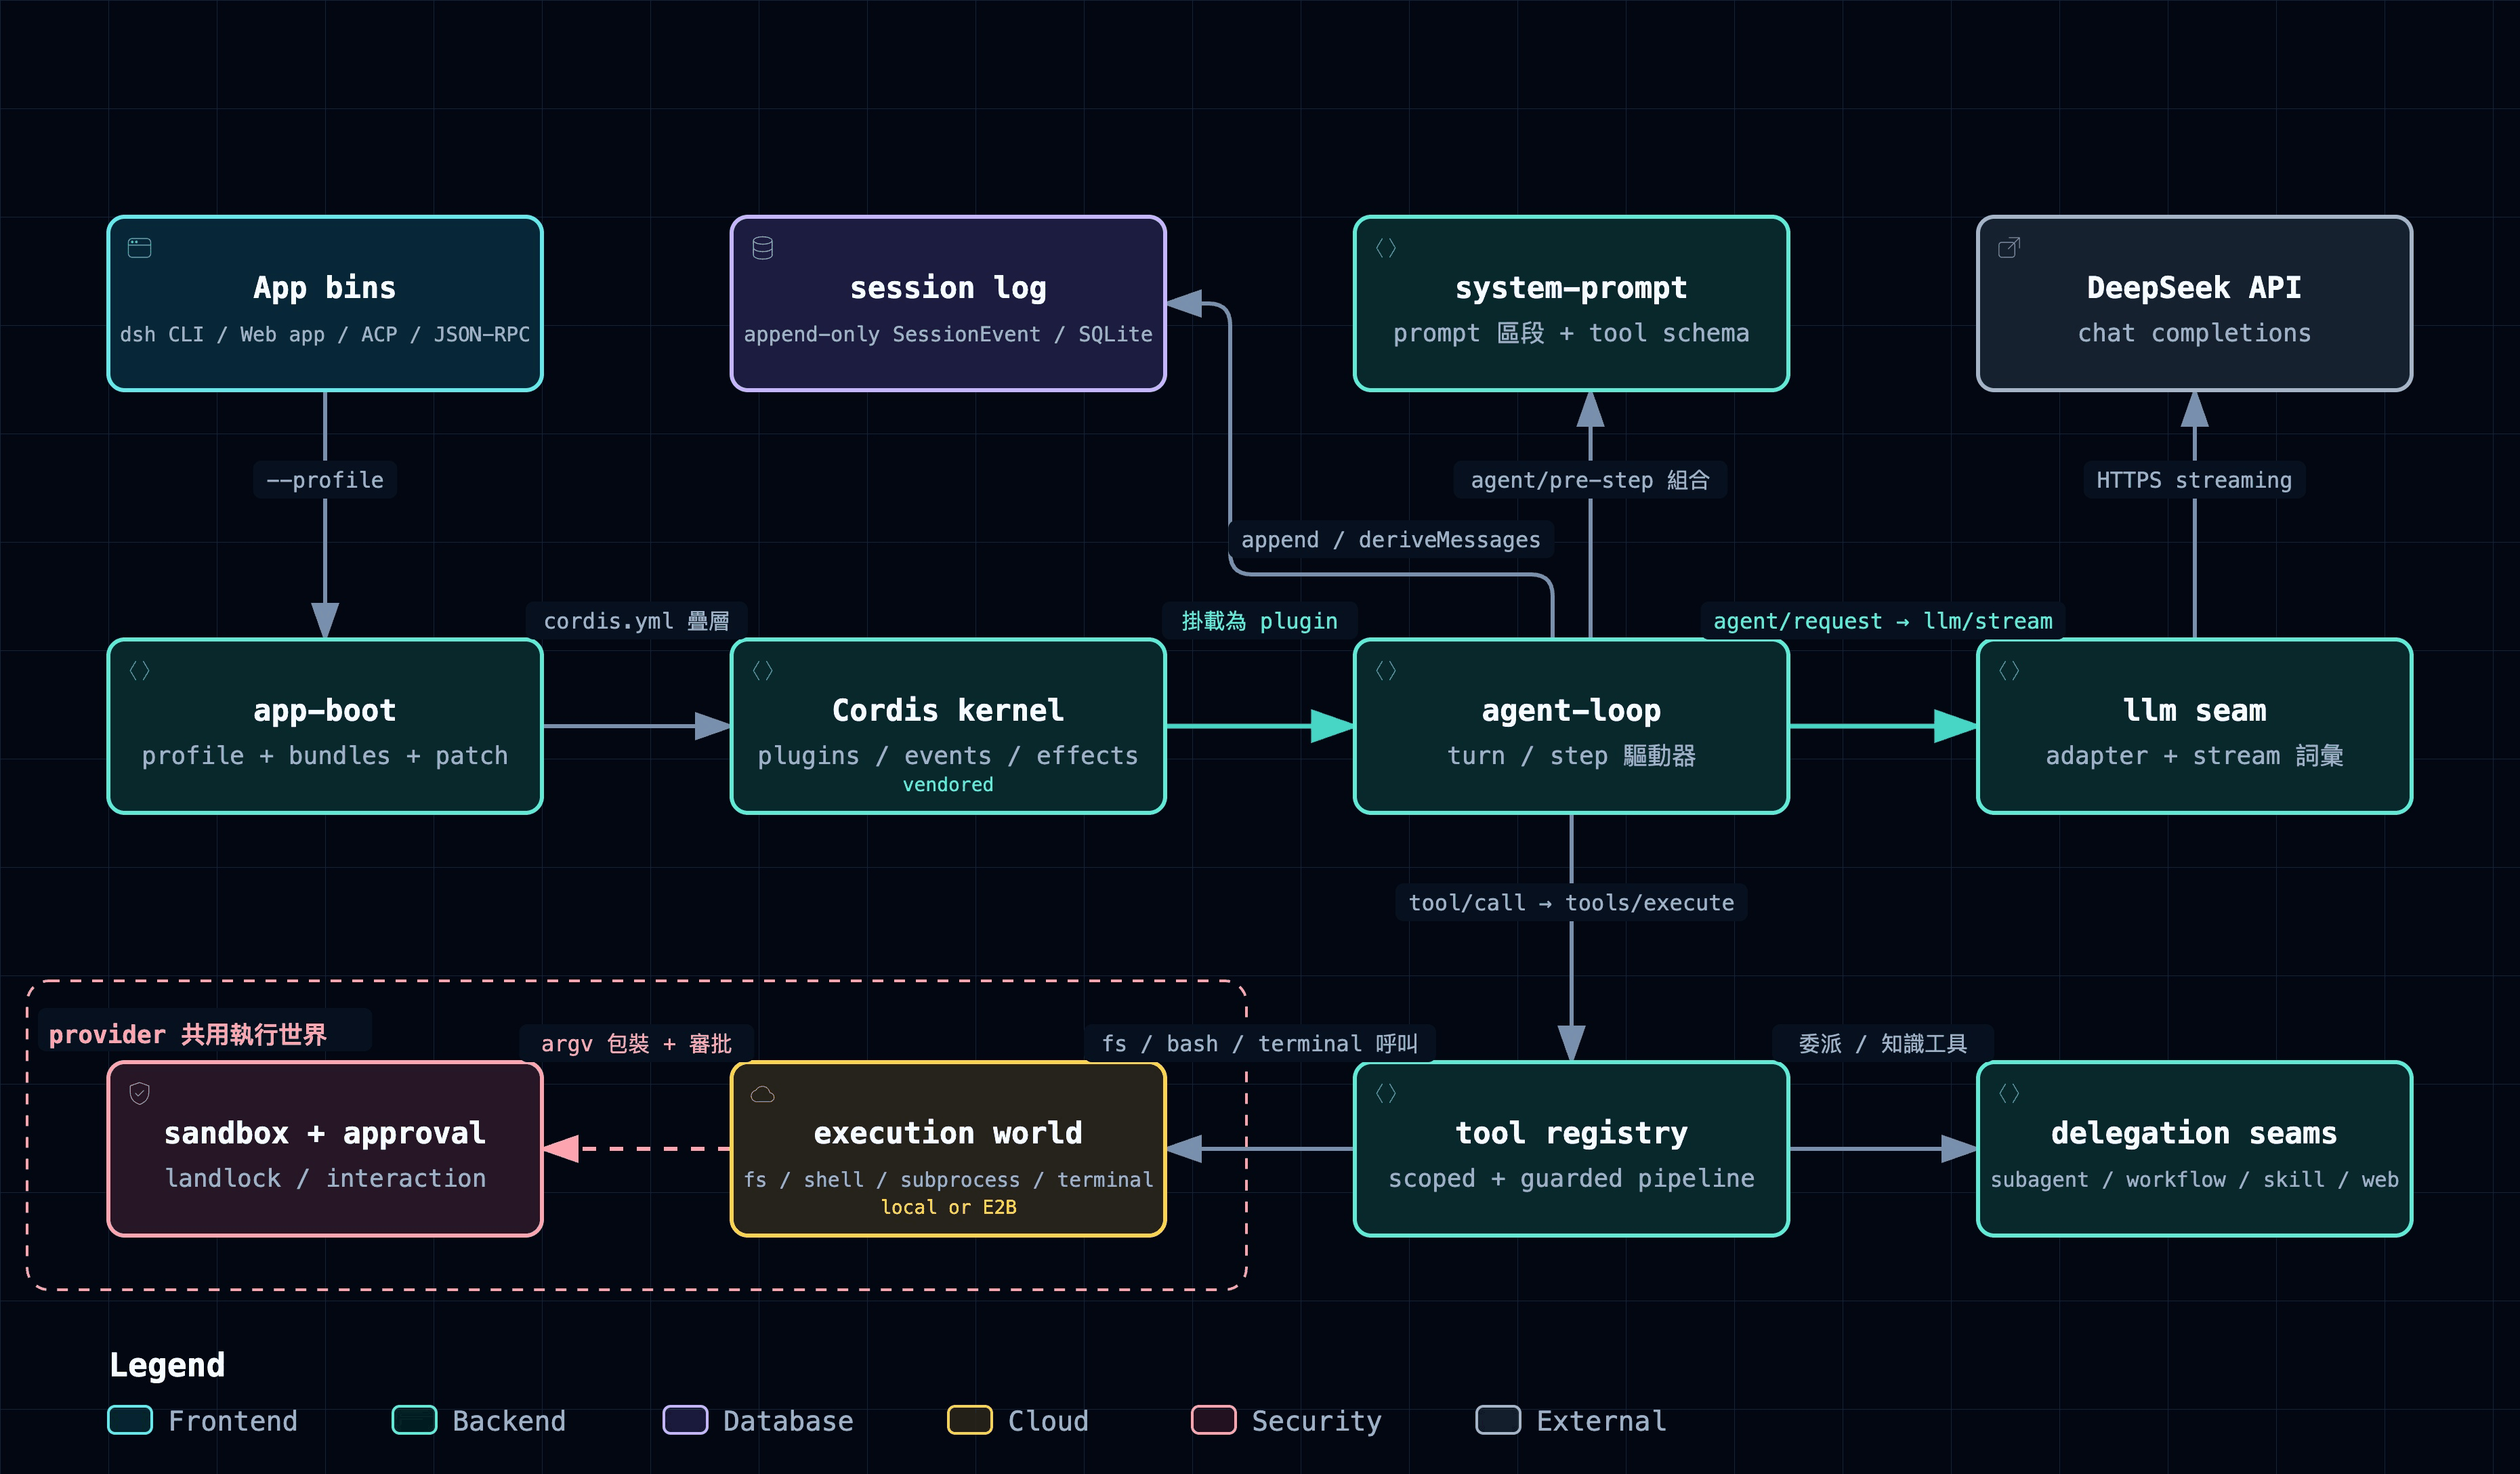
Task: Click the '掛載為 plugin' edge label
Action: point(1259,621)
